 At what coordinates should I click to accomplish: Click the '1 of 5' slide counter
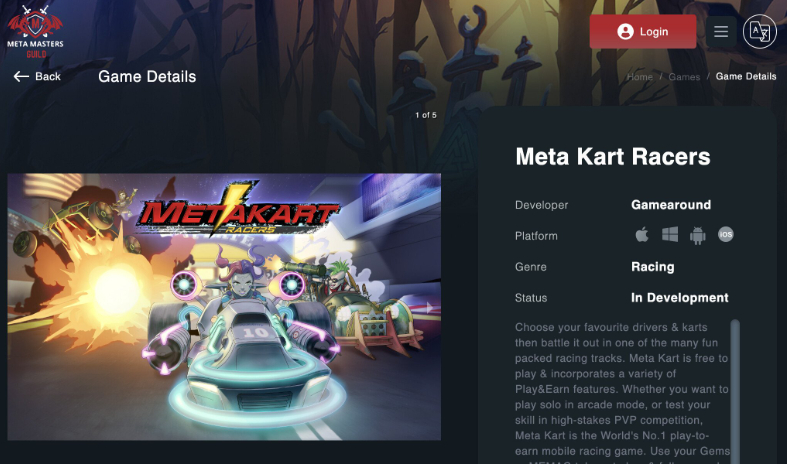point(426,115)
